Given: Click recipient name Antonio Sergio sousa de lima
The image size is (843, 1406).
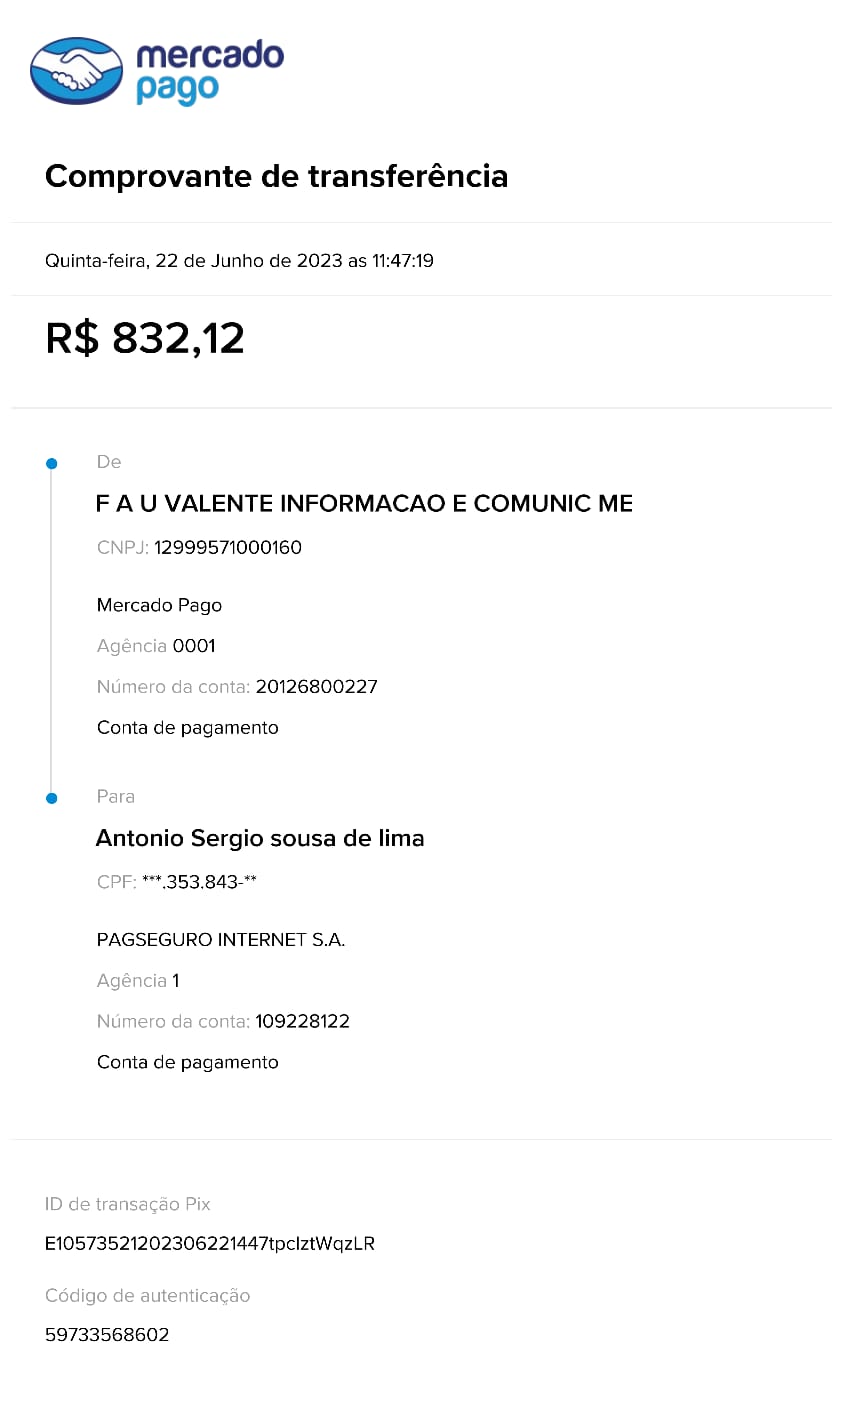Looking at the screenshot, I should pos(260,838).
